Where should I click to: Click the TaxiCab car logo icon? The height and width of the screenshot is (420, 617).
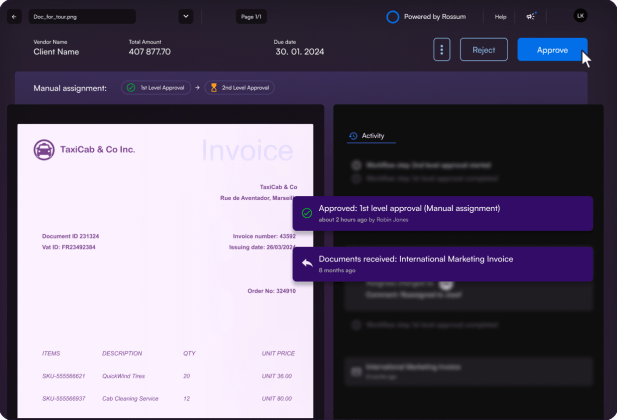point(44,149)
